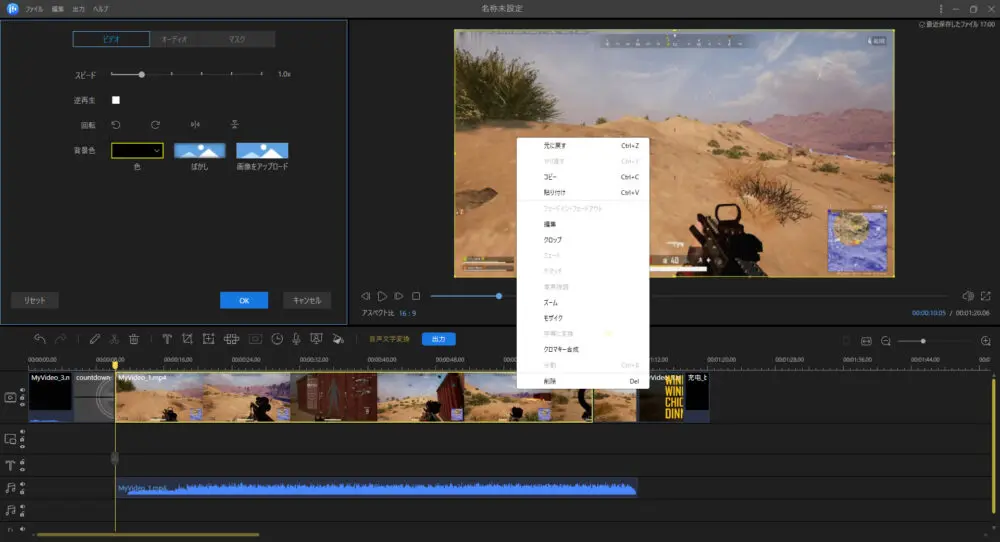The width and height of the screenshot is (1000, 542).
Task: Click the text track T icon
Action: click(10, 465)
